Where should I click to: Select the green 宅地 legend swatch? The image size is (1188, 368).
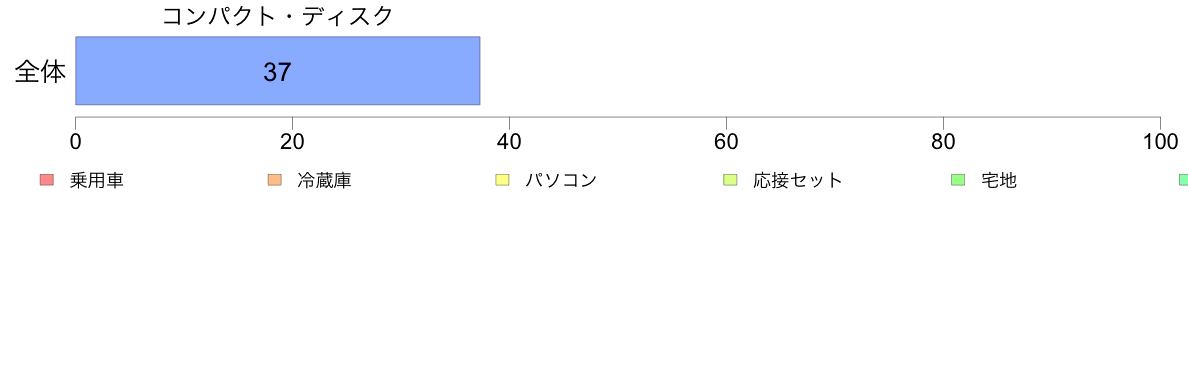pos(958,180)
